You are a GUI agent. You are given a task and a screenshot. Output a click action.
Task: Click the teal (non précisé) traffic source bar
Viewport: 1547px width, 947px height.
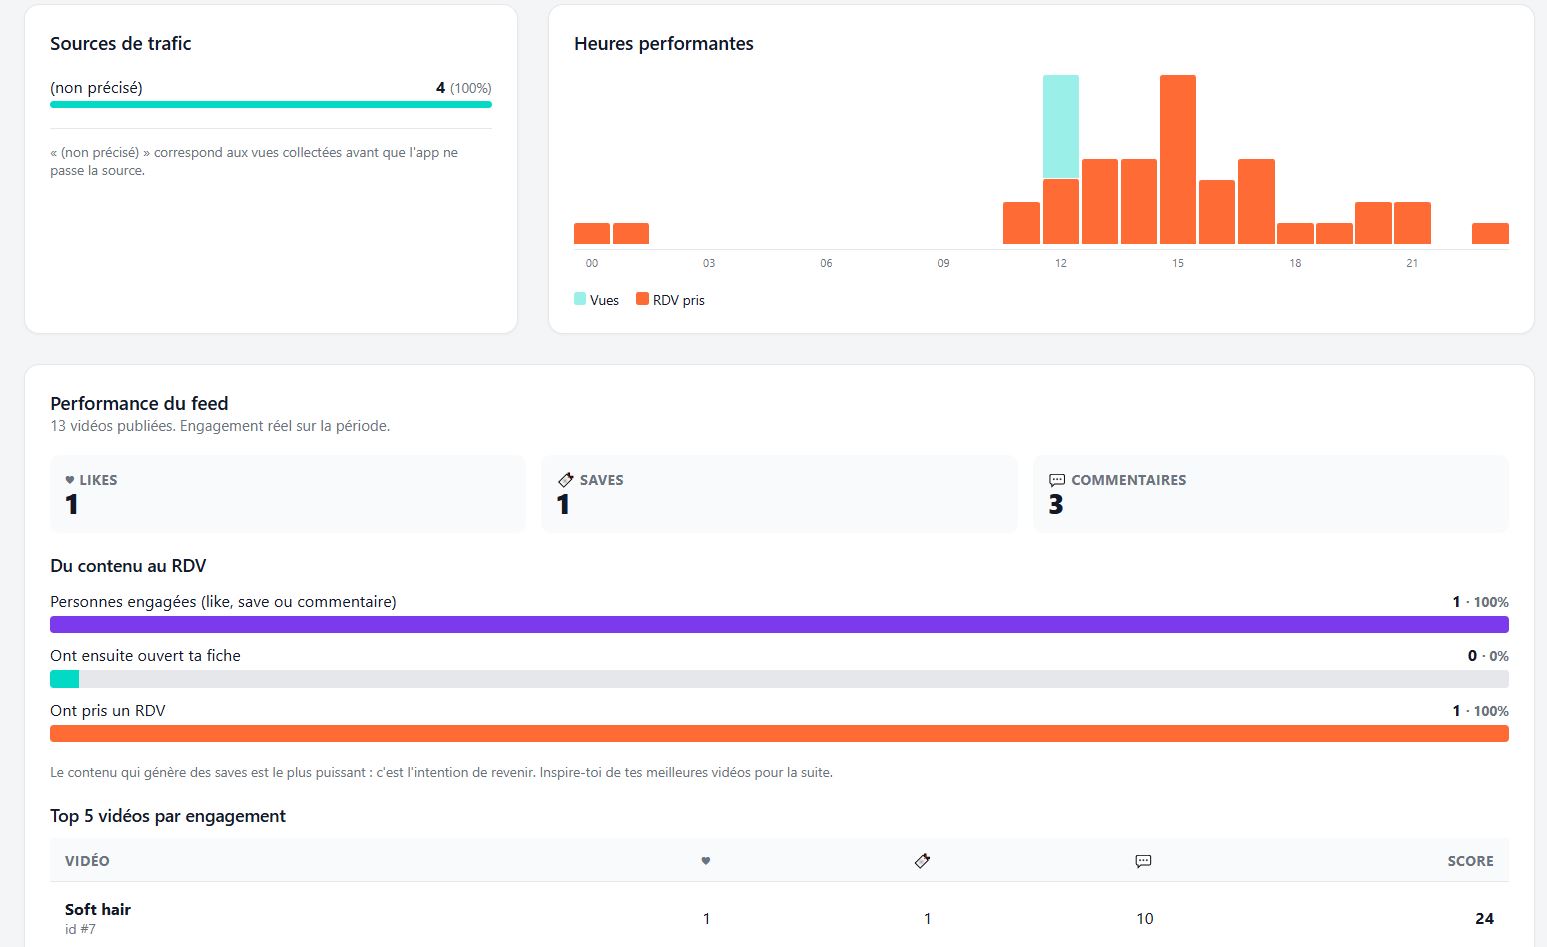271,104
